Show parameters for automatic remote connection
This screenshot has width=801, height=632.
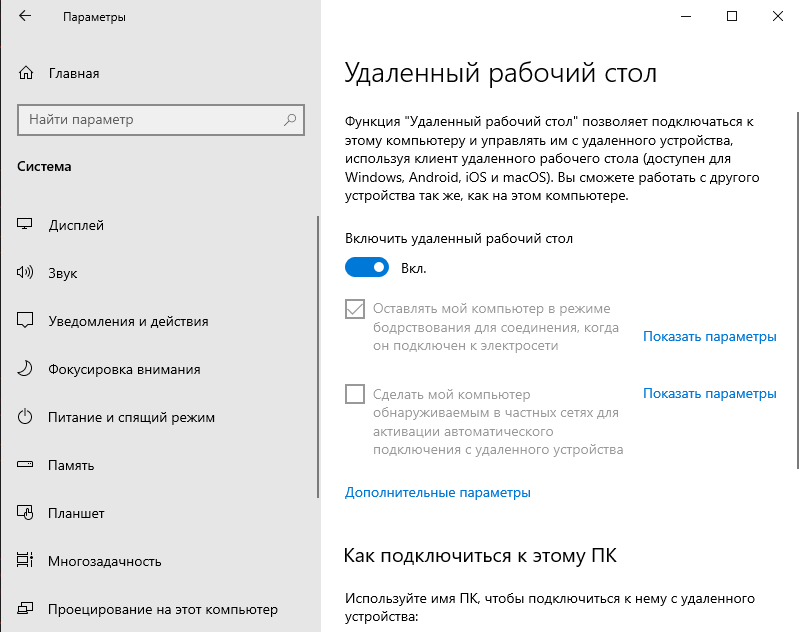tap(709, 393)
